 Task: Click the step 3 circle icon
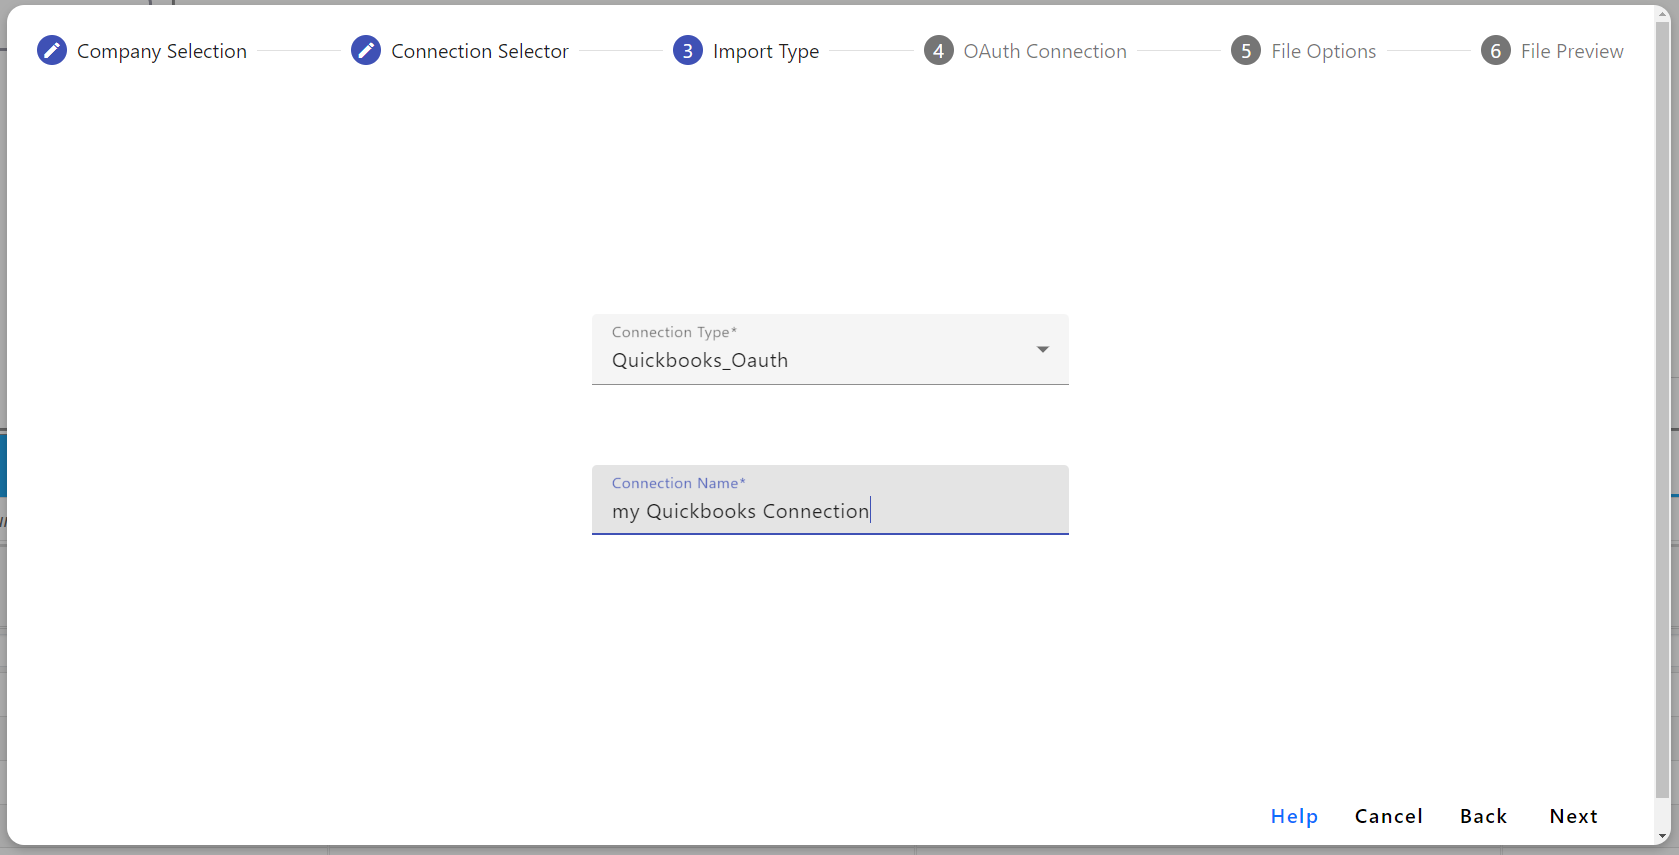tap(688, 50)
